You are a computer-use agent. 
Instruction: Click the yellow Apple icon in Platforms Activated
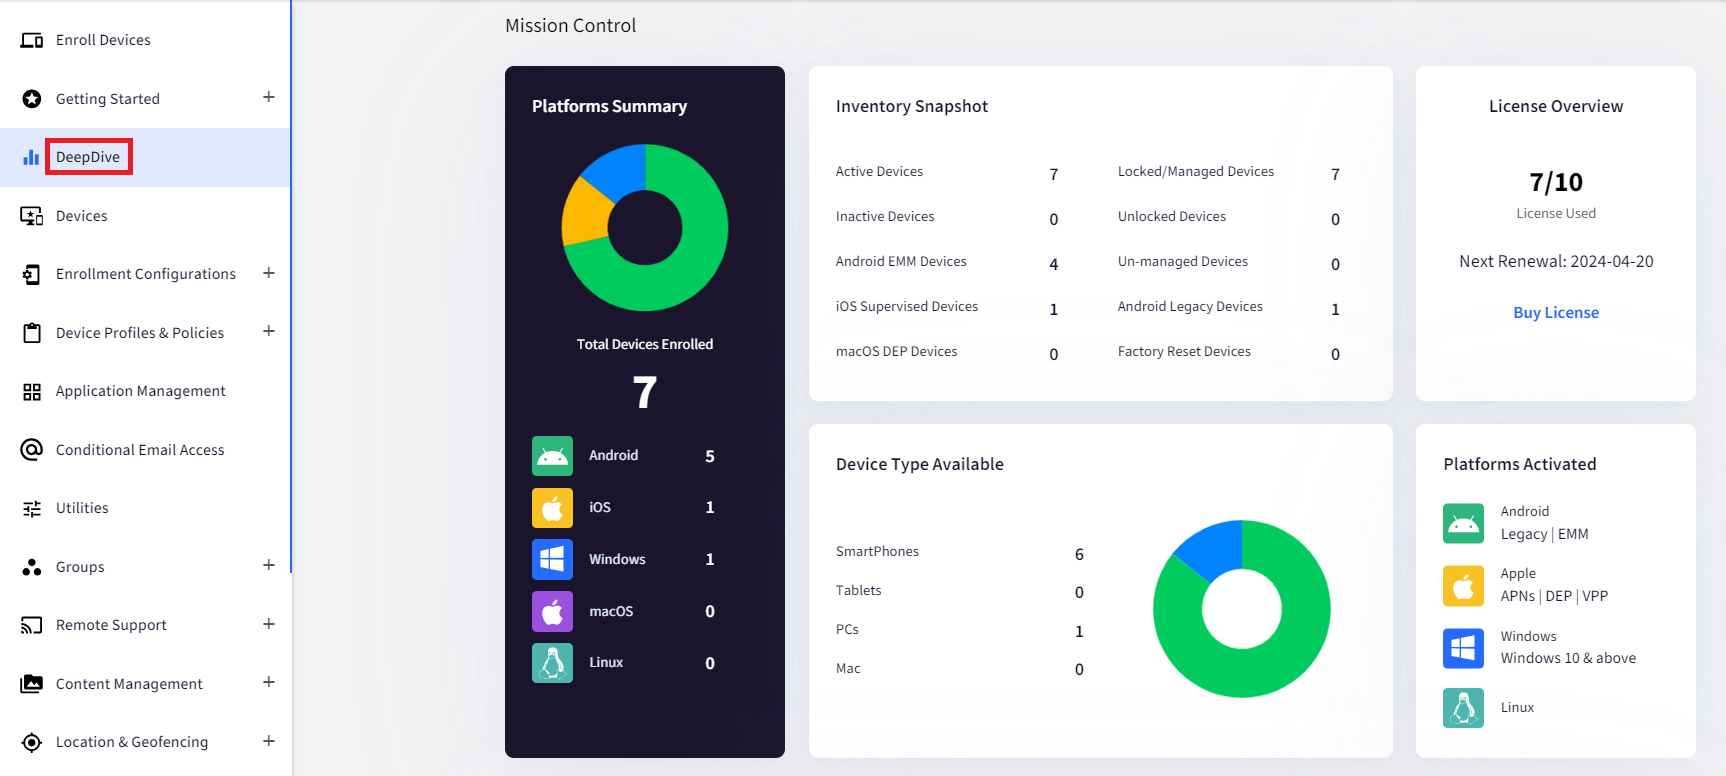tap(1463, 586)
